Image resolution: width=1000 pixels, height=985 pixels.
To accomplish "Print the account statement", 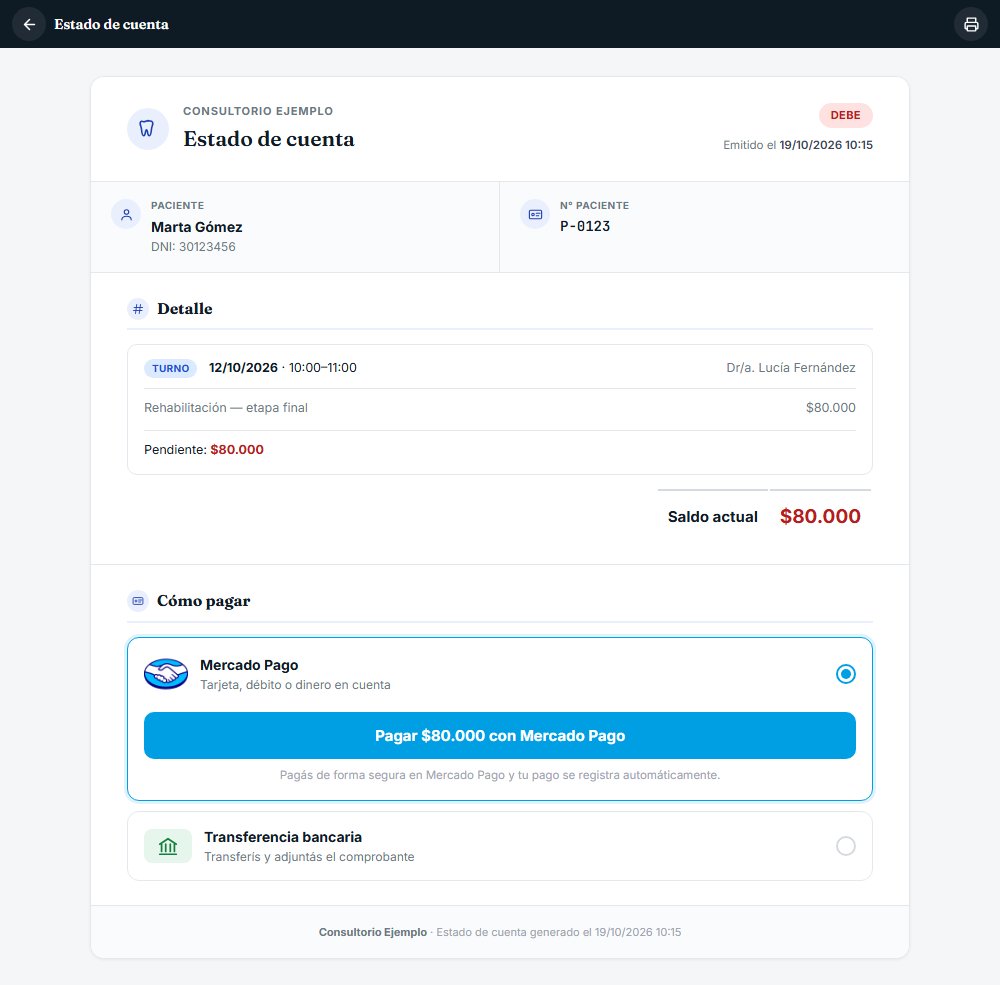I will point(971,24).
